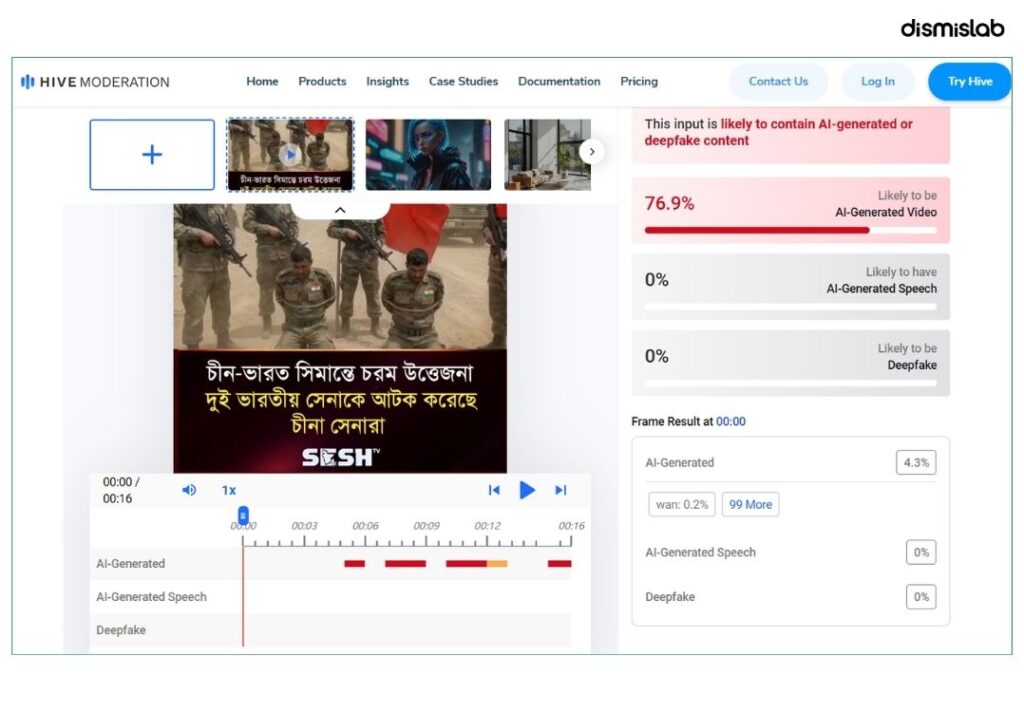Click the orange AI-Generated timeline segment
This screenshot has height=712, width=1024.
(497, 564)
